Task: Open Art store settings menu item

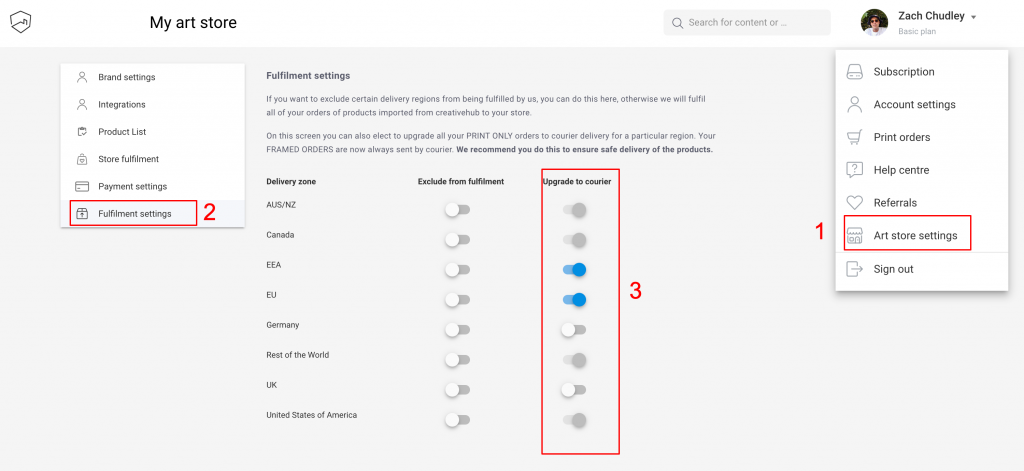Action: (x=915, y=236)
